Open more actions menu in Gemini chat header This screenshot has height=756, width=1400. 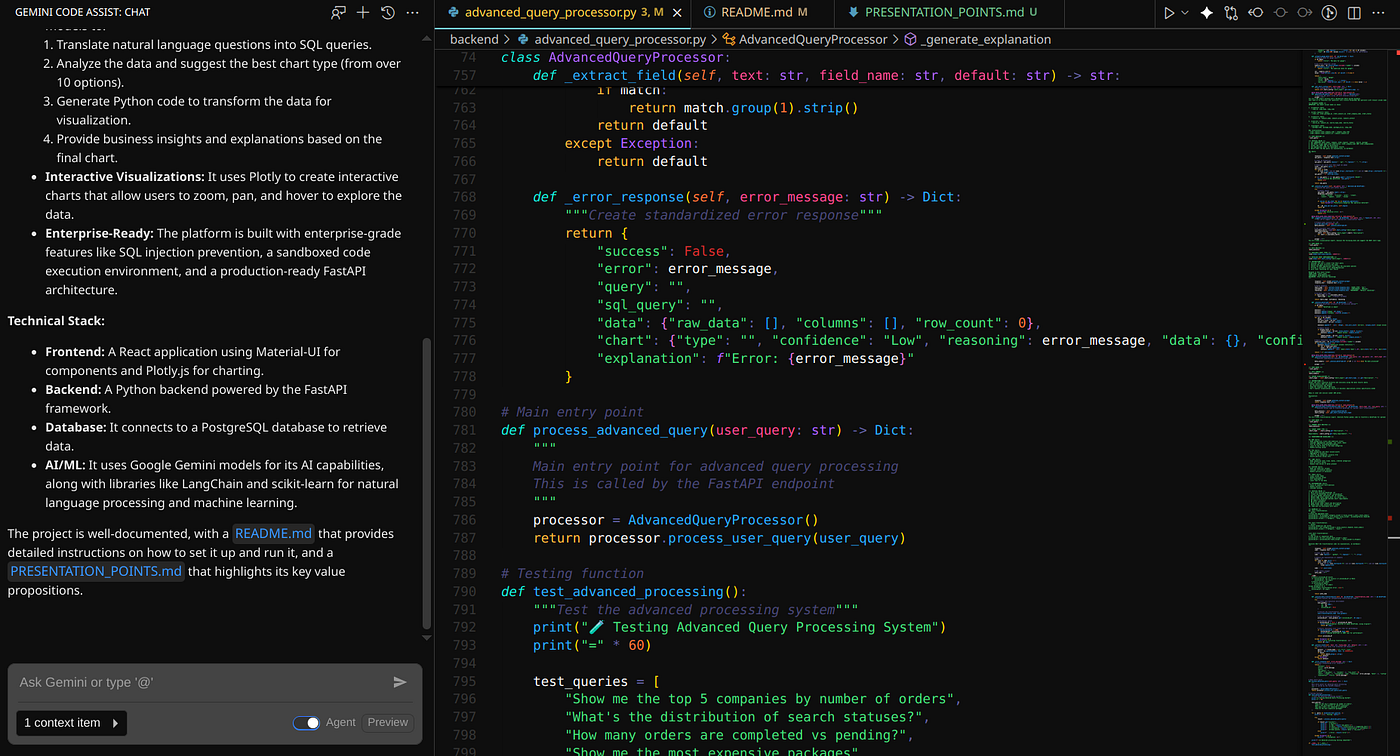click(412, 13)
